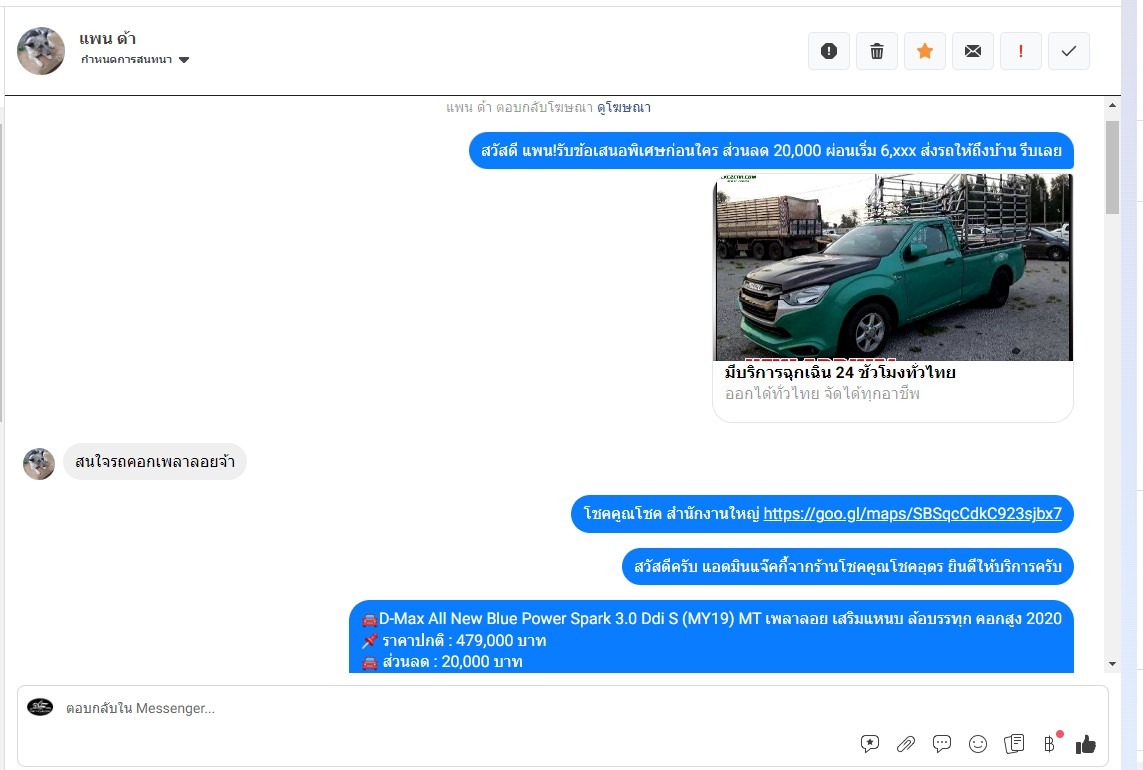Click the แพน ด้า contact name
Screen dimensions: 1143x770
click(108, 39)
